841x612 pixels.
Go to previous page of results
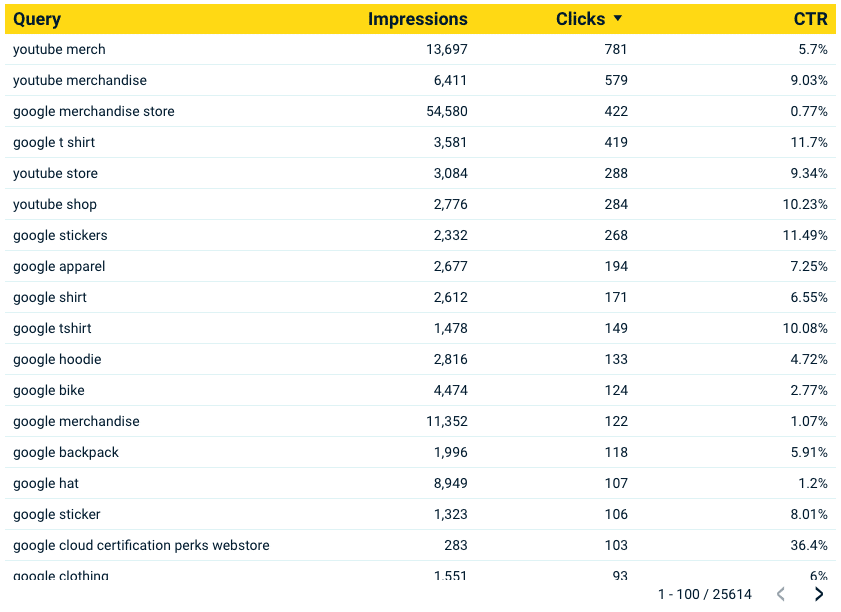point(781,594)
